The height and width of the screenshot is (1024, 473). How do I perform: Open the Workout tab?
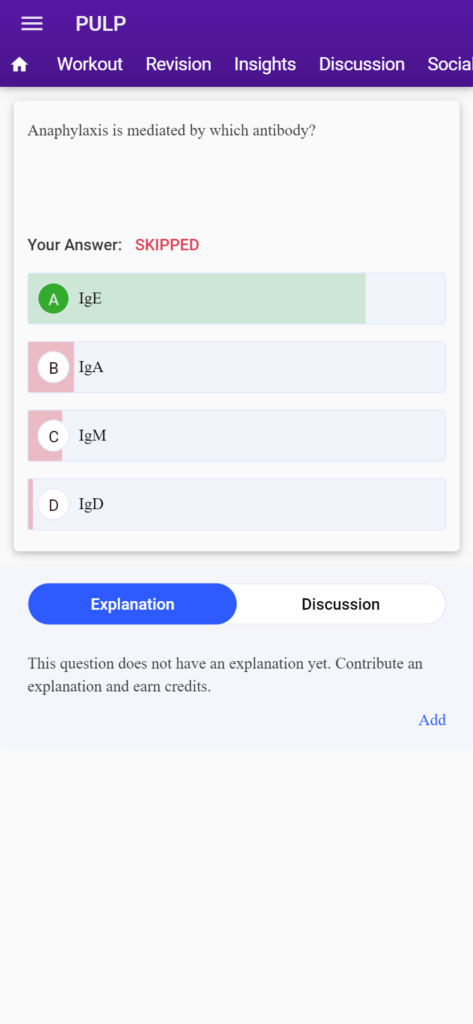pyautogui.click(x=90, y=64)
